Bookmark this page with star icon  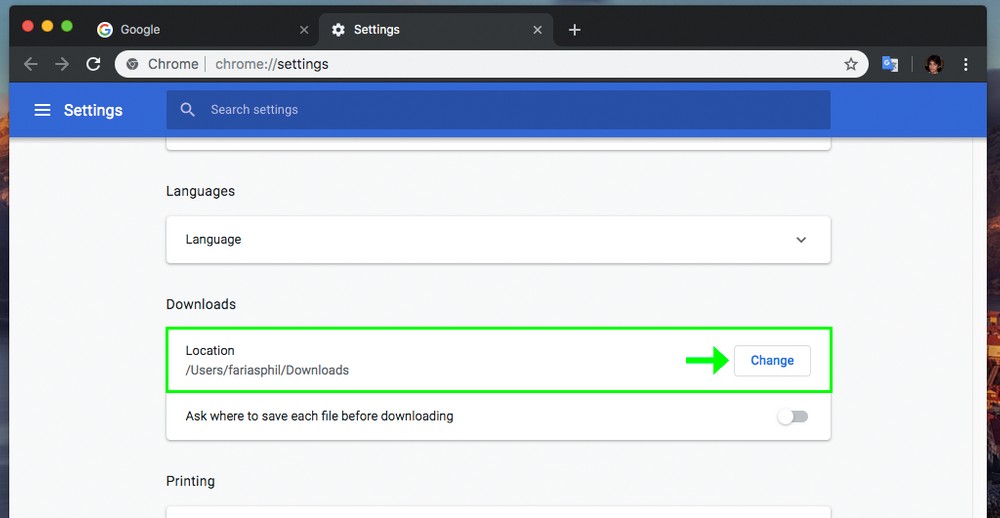[x=851, y=64]
